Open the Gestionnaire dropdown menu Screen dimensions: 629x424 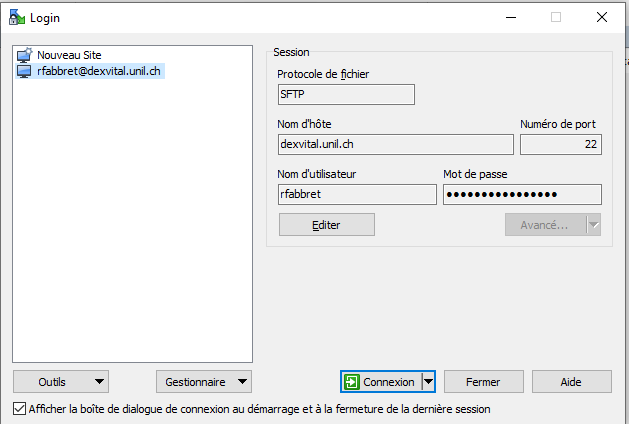coord(203,382)
